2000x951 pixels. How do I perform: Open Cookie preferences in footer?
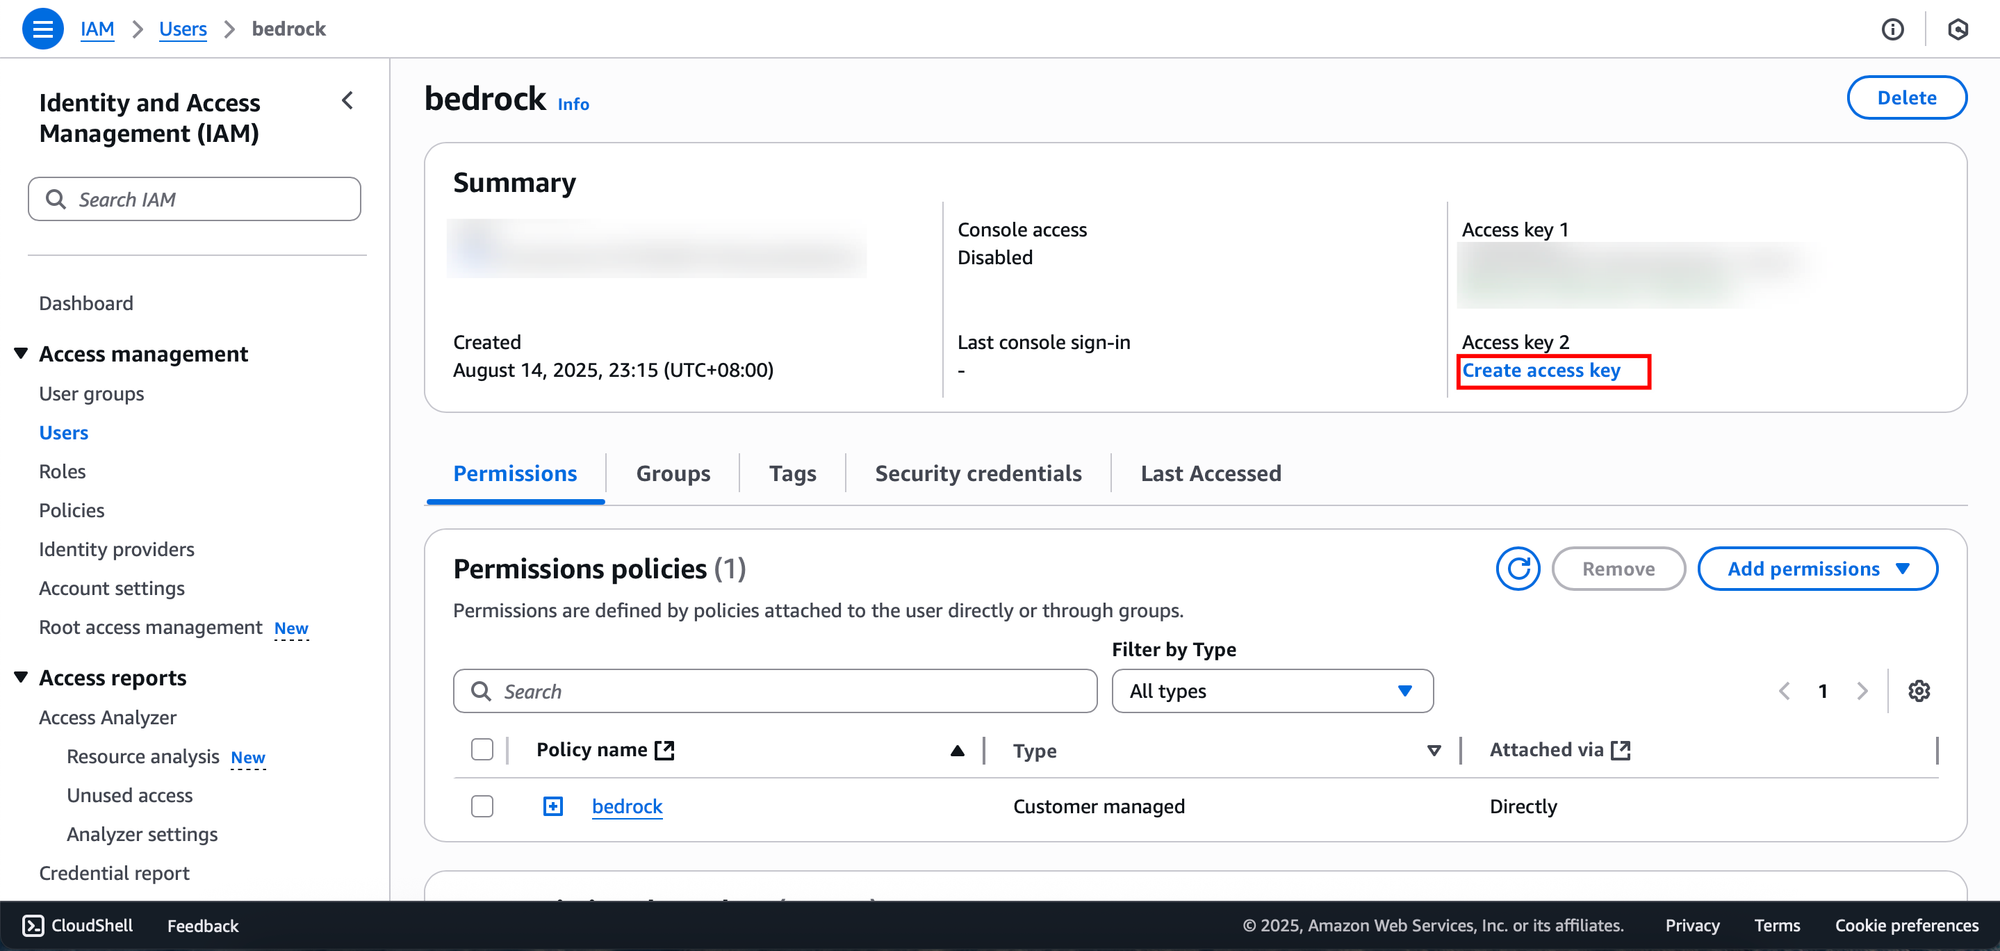click(x=1906, y=925)
